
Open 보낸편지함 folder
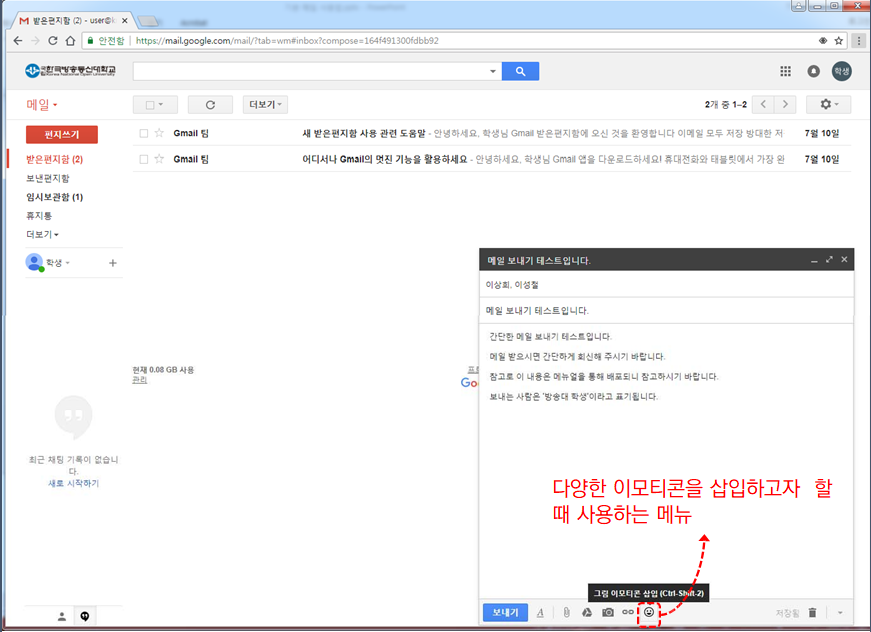tap(48, 178)
